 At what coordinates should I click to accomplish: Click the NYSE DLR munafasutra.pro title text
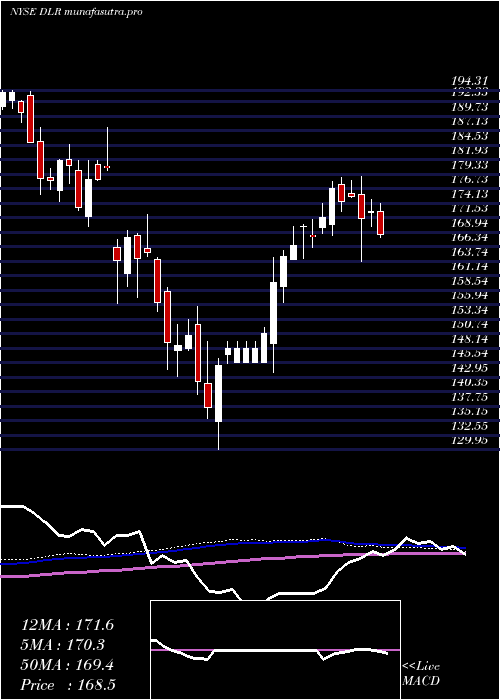[76, 12]
